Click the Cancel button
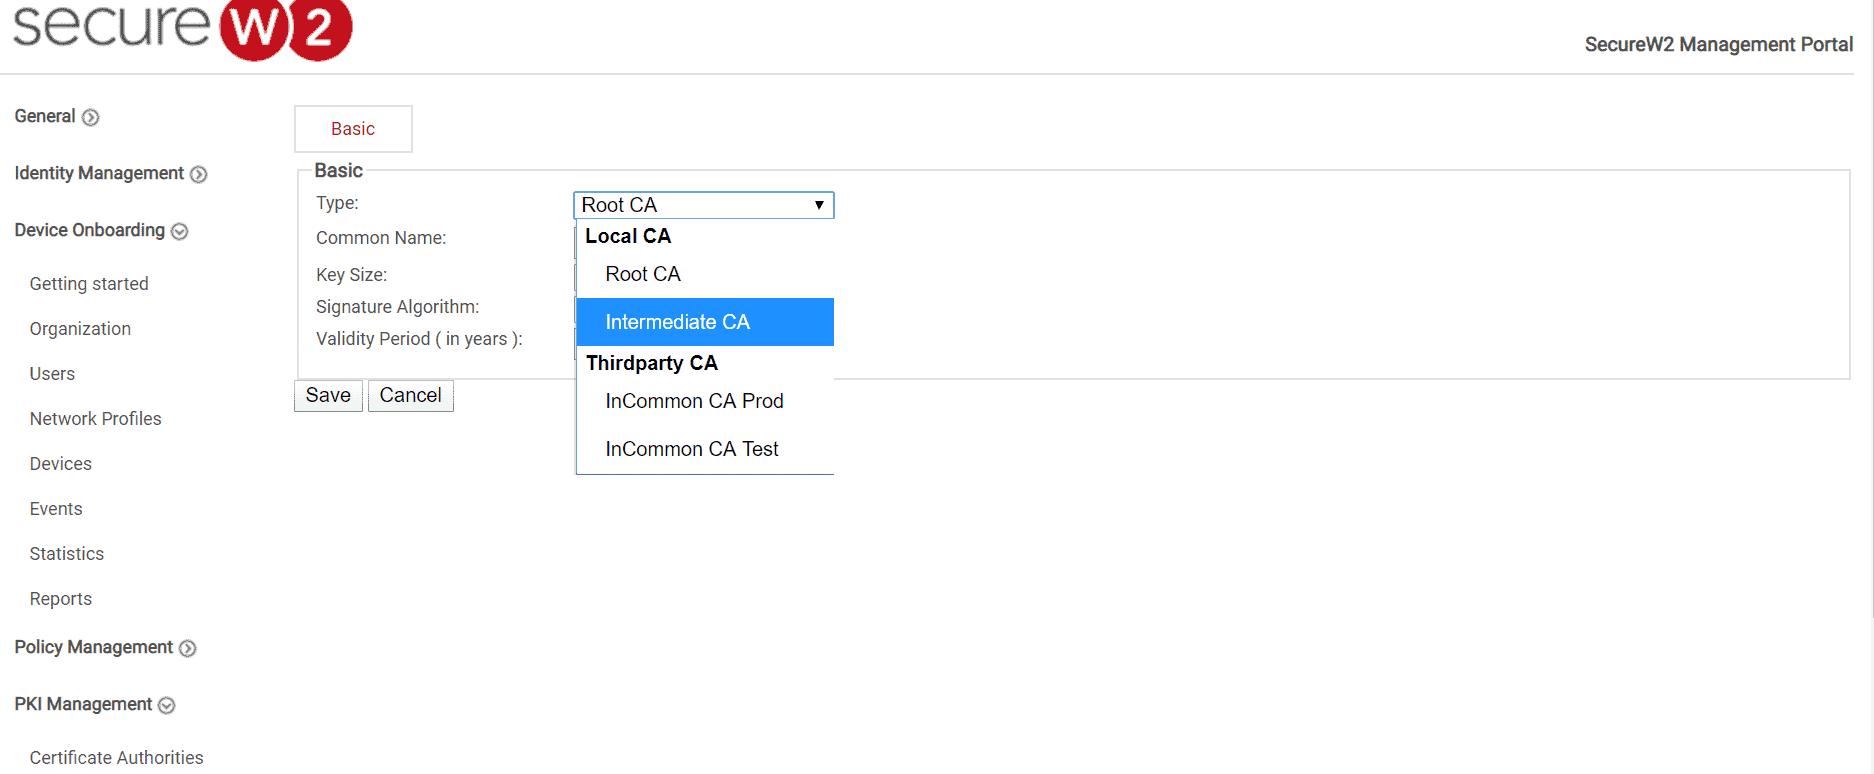 point(410,395)
